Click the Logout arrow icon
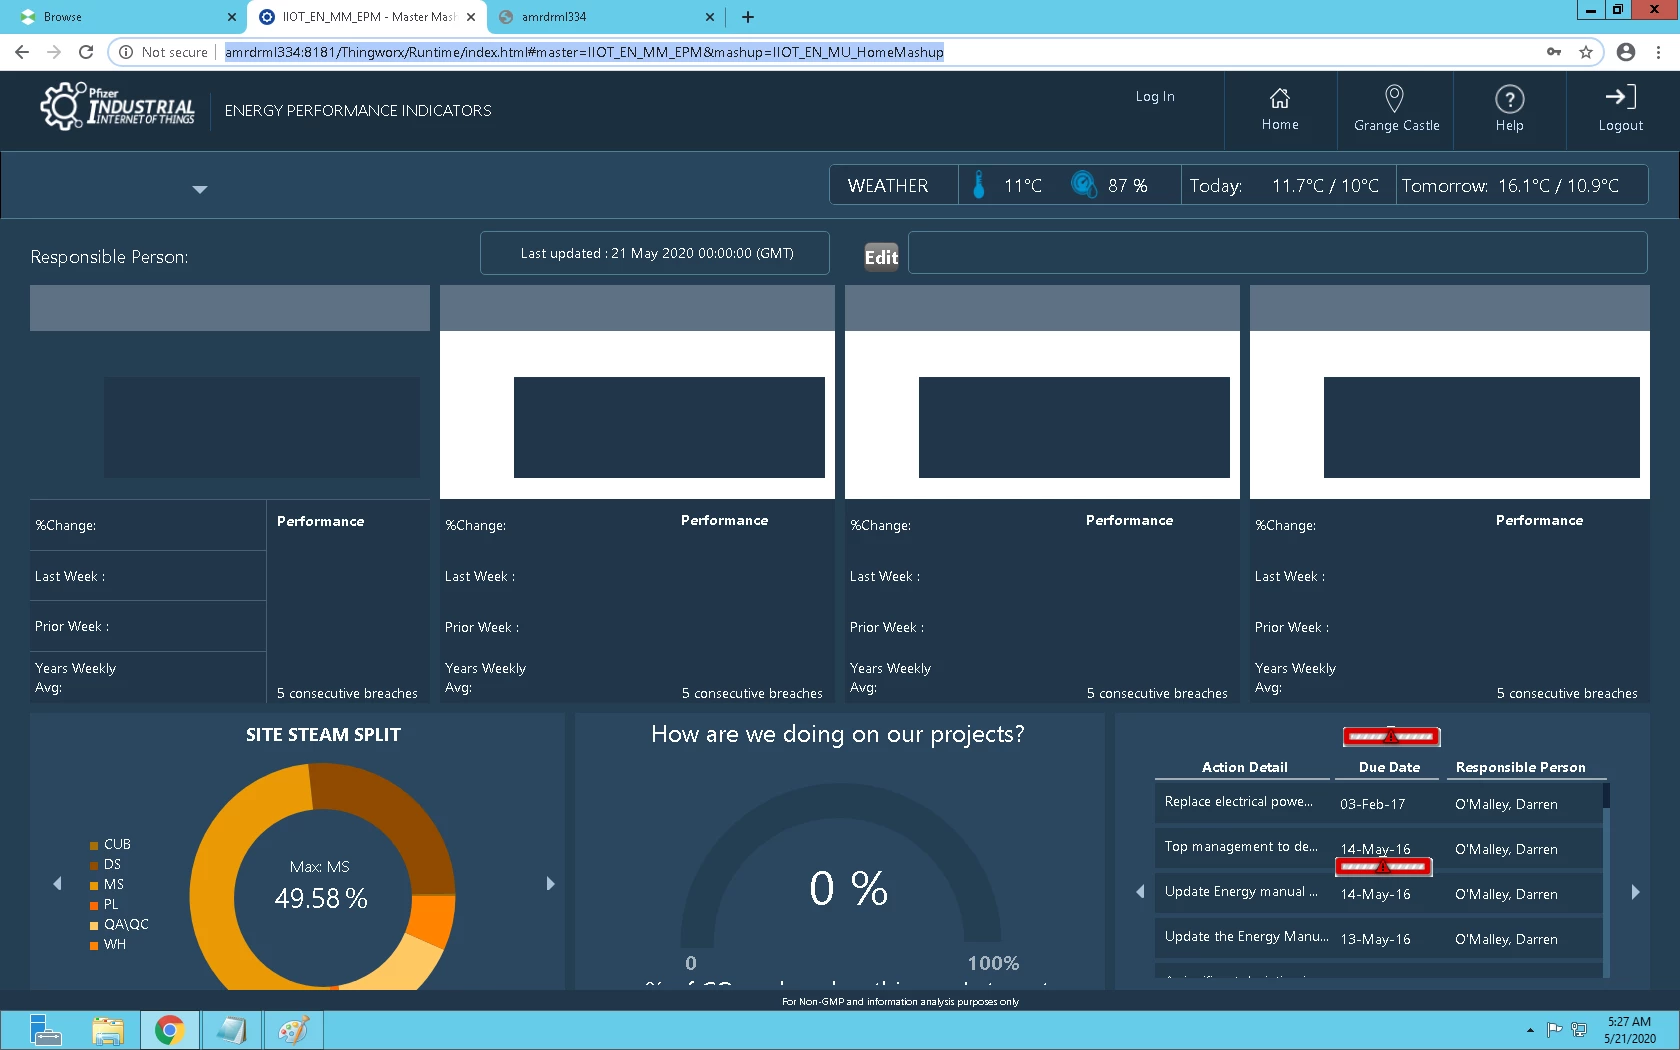The image size is (1680, 1050). [x=1620, y=97]
